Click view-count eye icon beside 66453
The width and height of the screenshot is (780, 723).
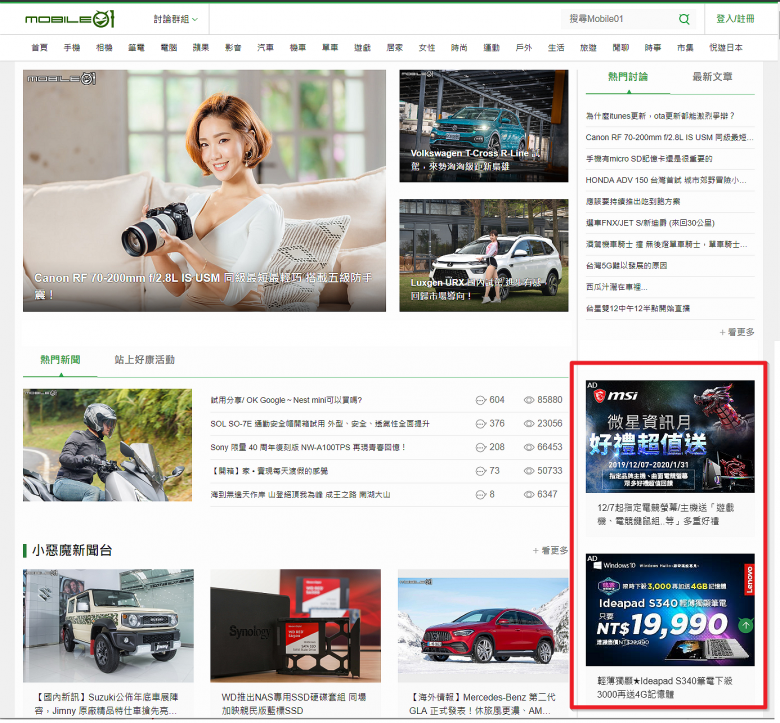(x=529, y=447)
